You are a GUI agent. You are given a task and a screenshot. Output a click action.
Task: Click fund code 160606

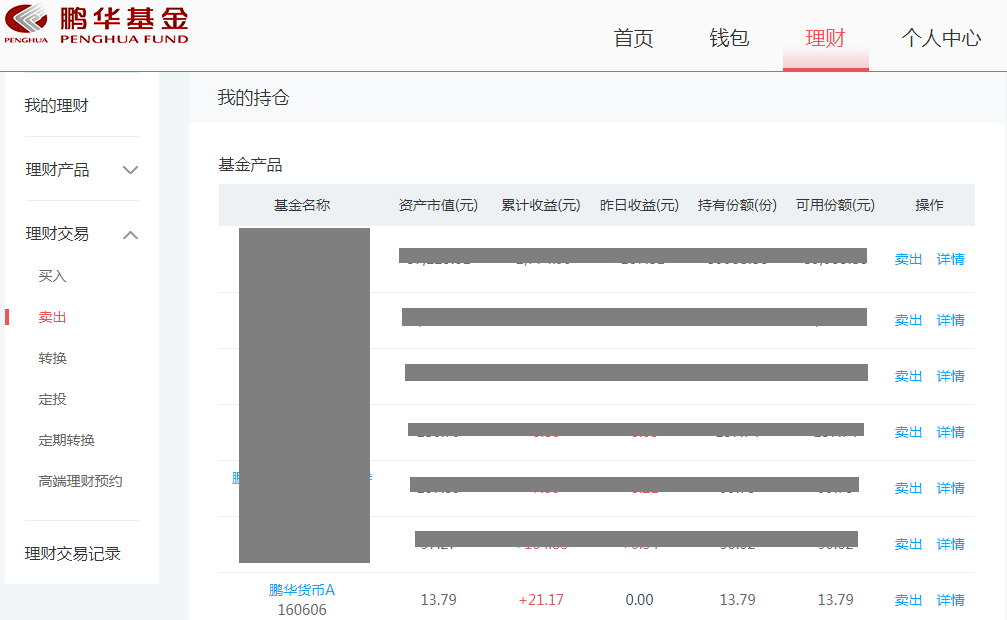(302, 610)
